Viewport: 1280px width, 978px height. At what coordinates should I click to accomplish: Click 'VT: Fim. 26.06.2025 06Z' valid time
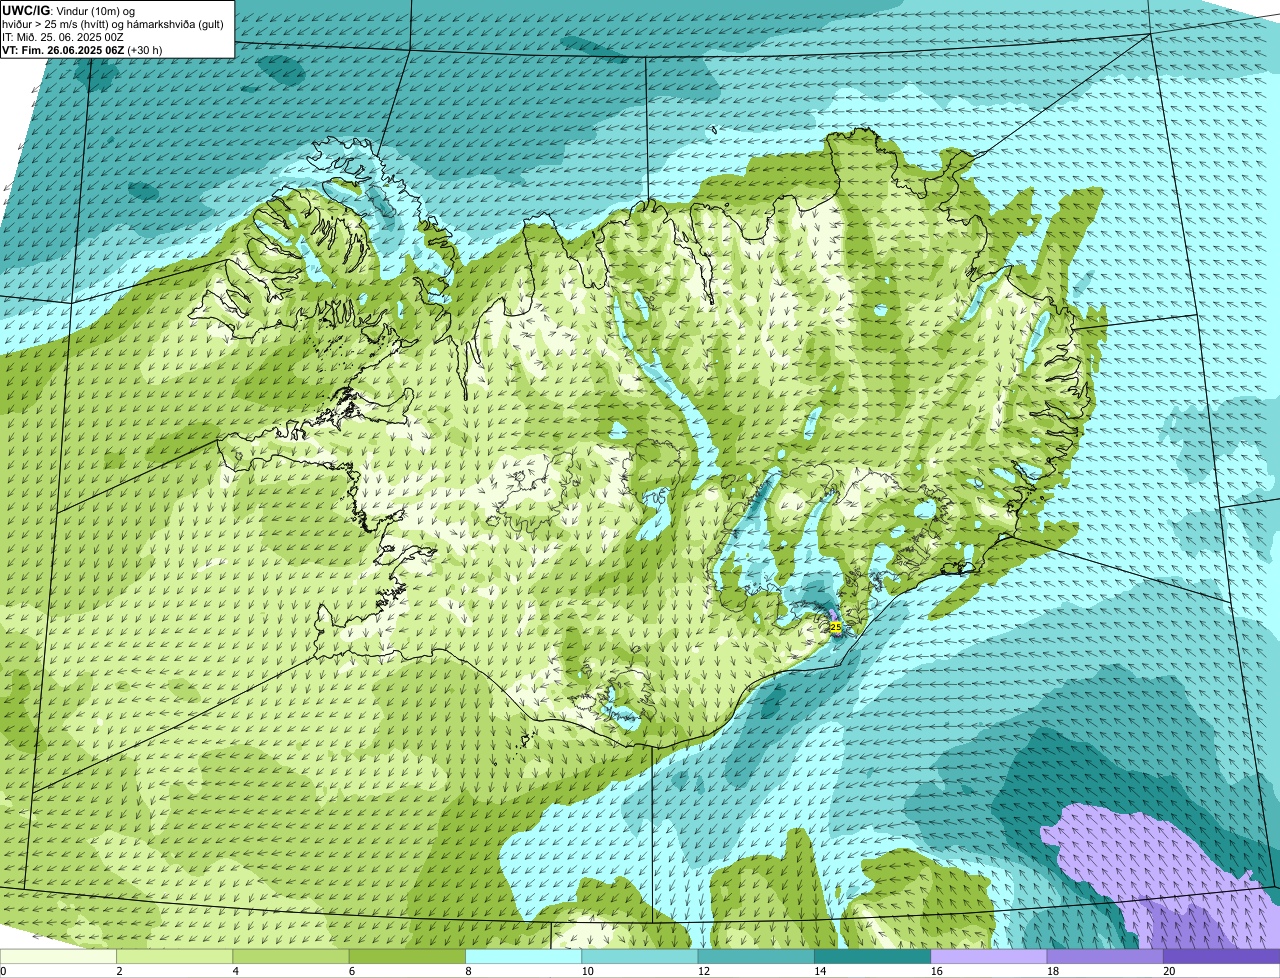[x=63, y=50]
